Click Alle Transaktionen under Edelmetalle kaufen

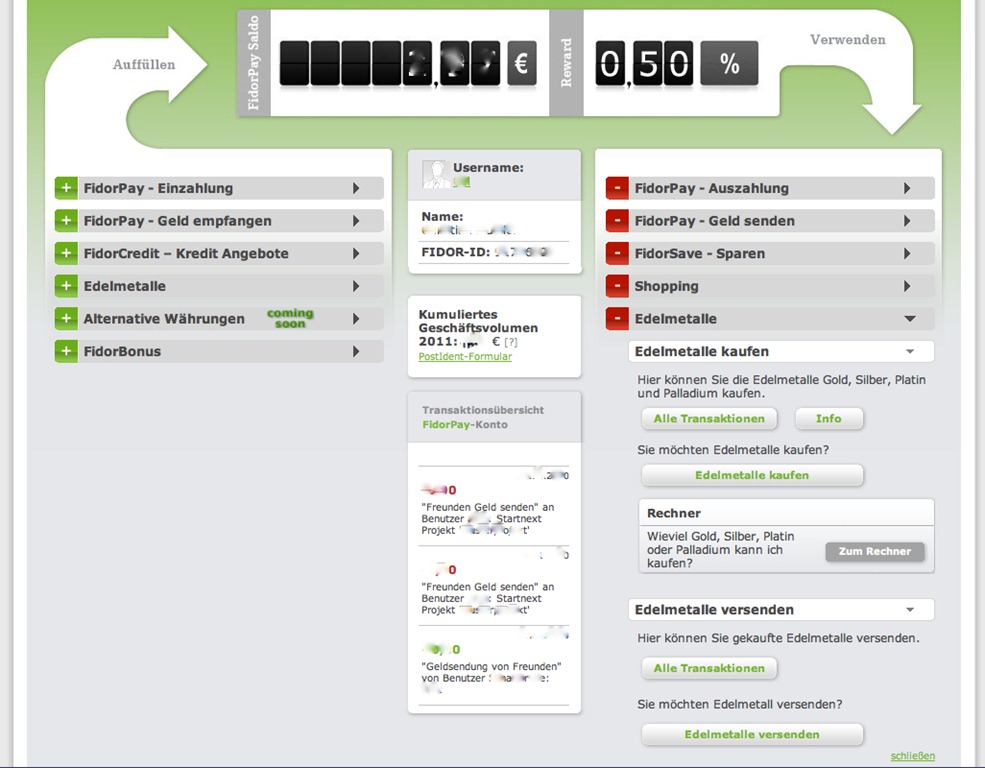coord(709,419)
